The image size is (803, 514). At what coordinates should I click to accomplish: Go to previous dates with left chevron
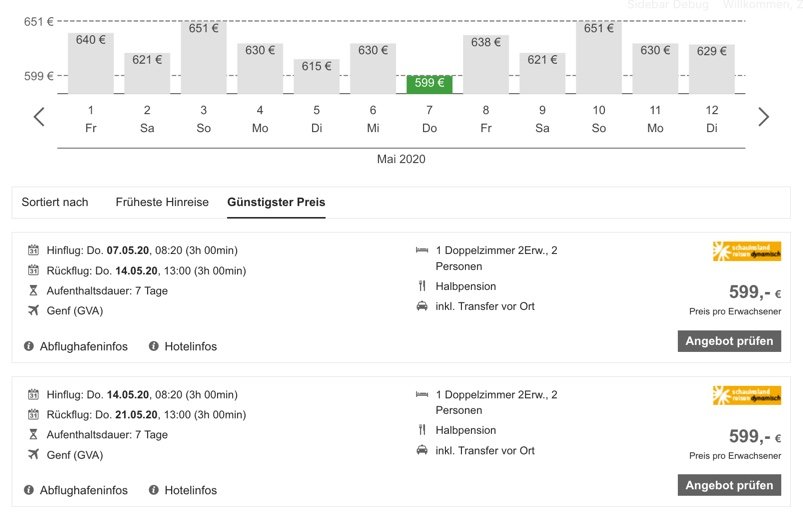[x=39, y=117]
